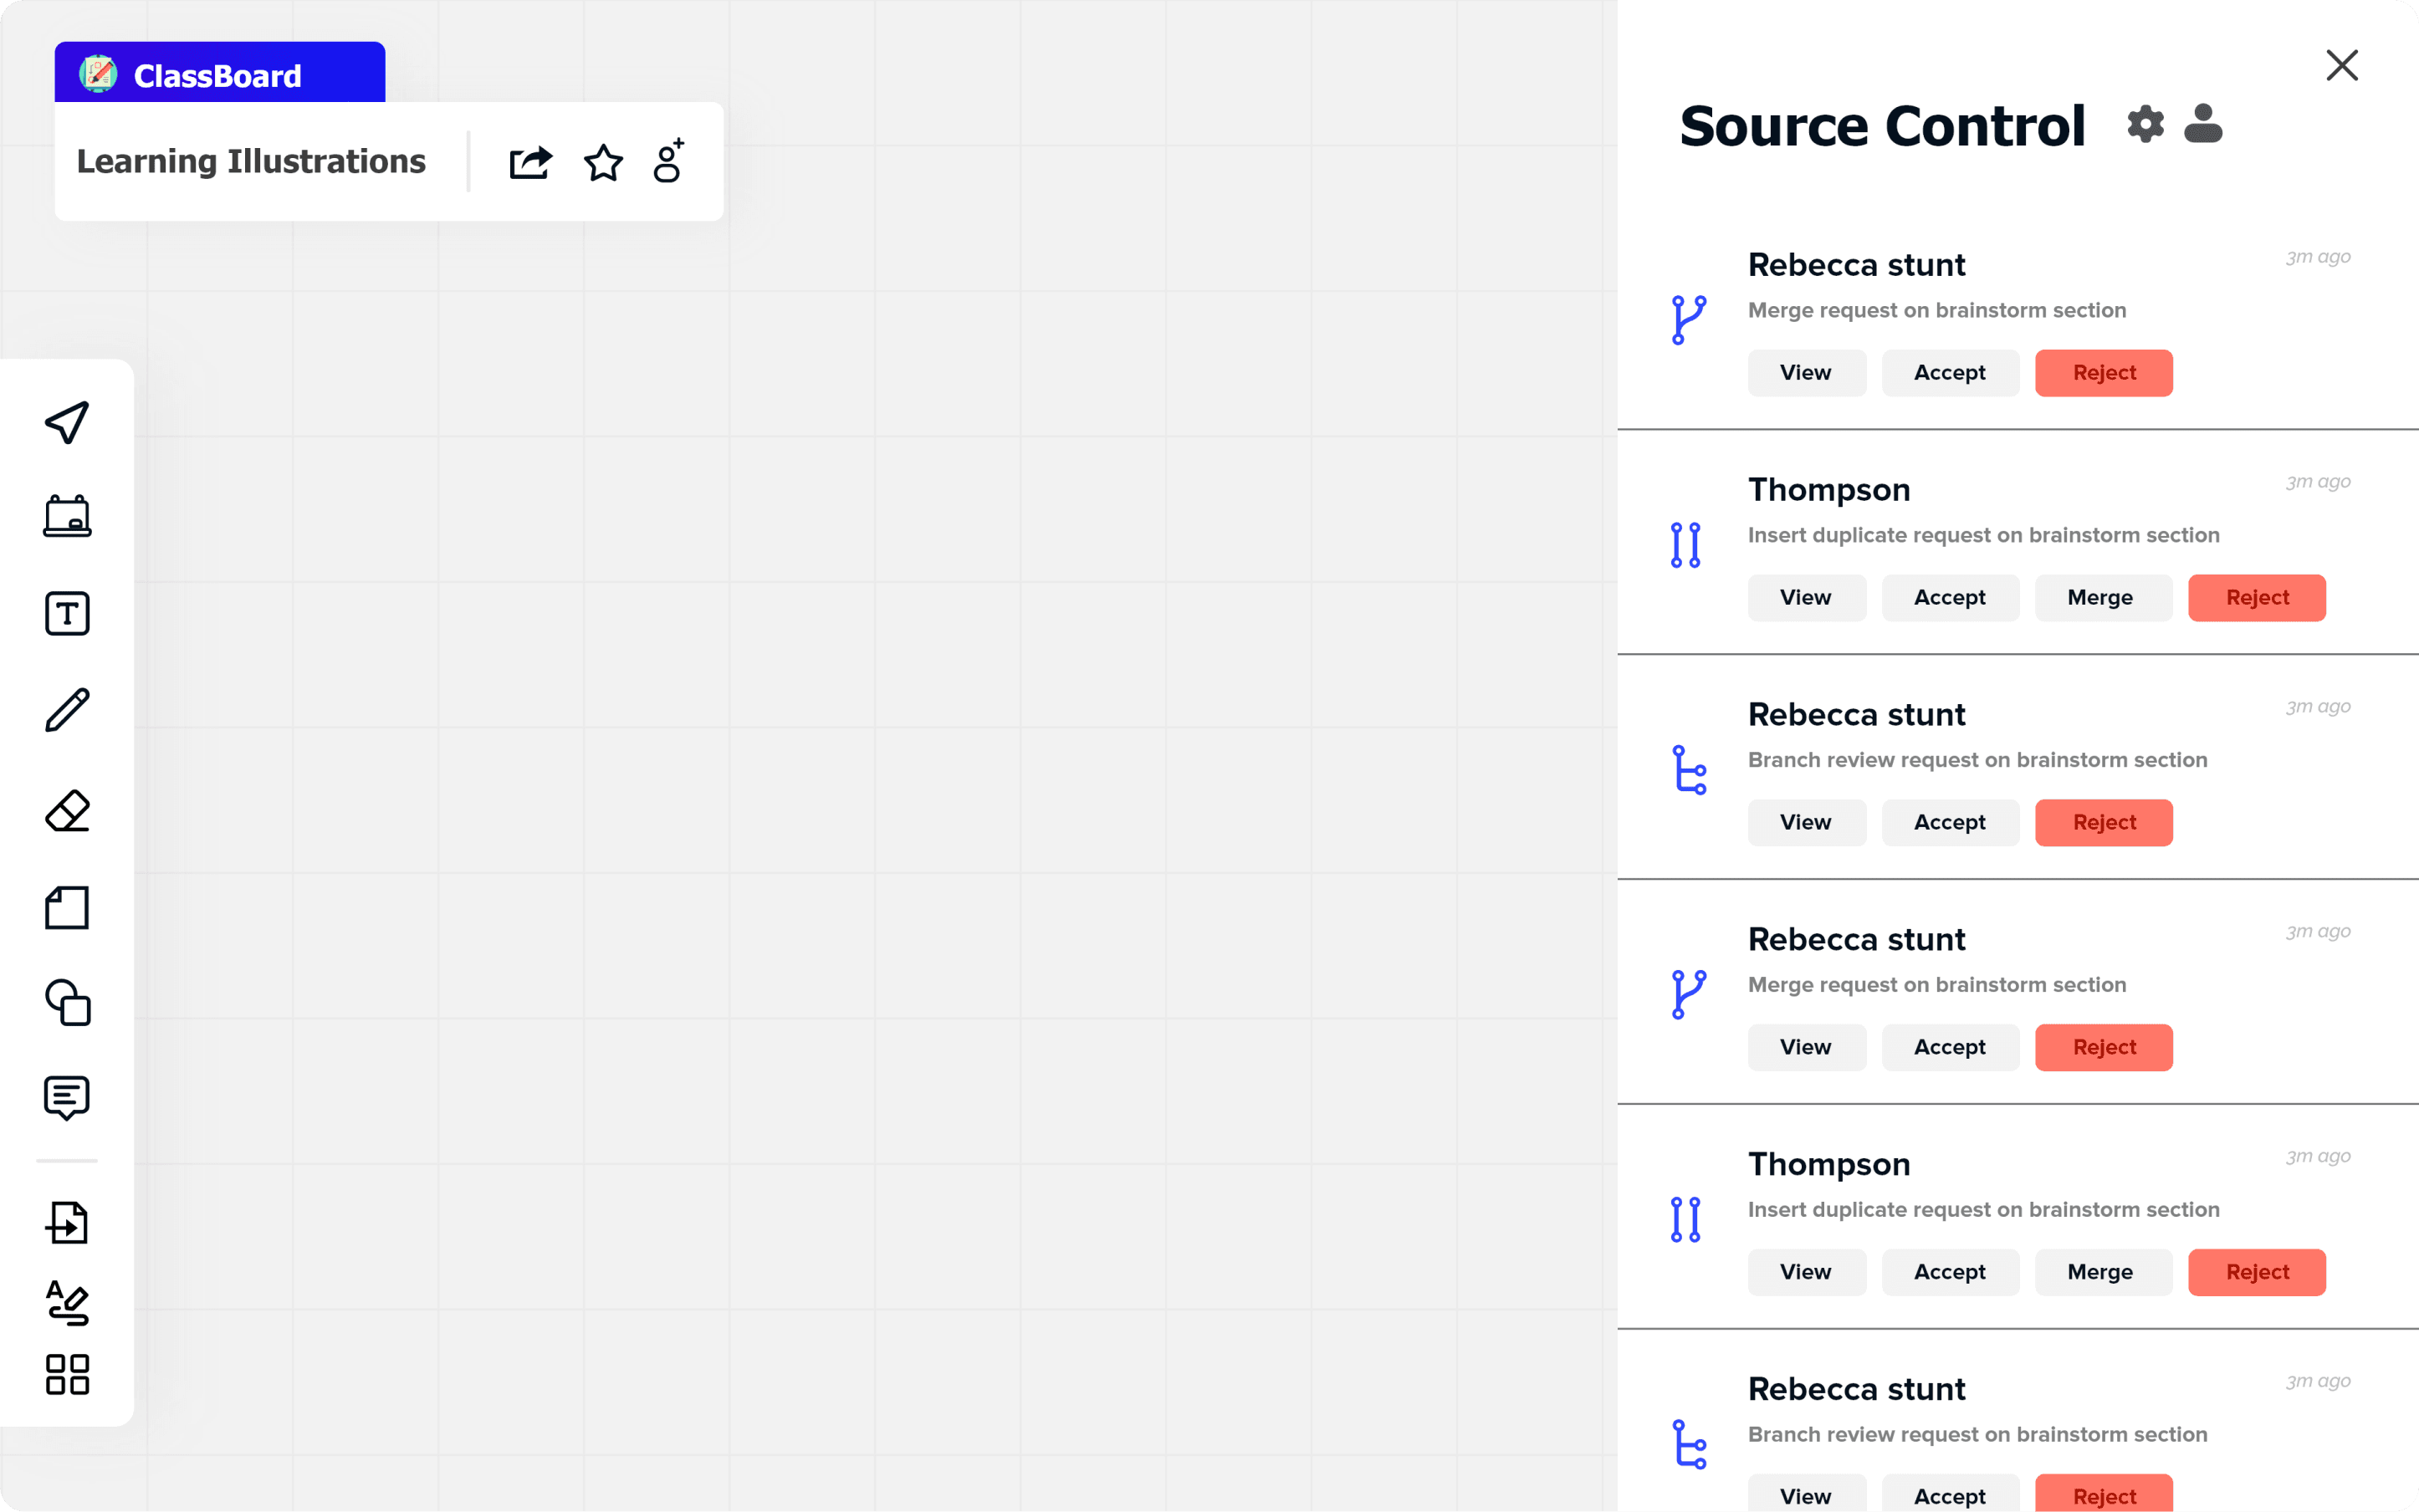The width and height of the screenshot is (2419, 1512).
Task: Add a sticky note with the note tool
Action: pos(67,908)
